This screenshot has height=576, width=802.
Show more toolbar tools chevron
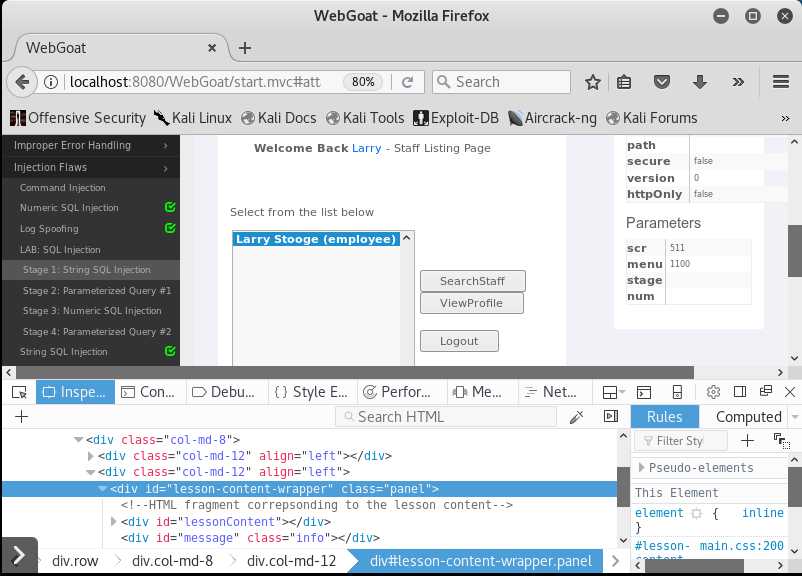[x=738, y=82]
